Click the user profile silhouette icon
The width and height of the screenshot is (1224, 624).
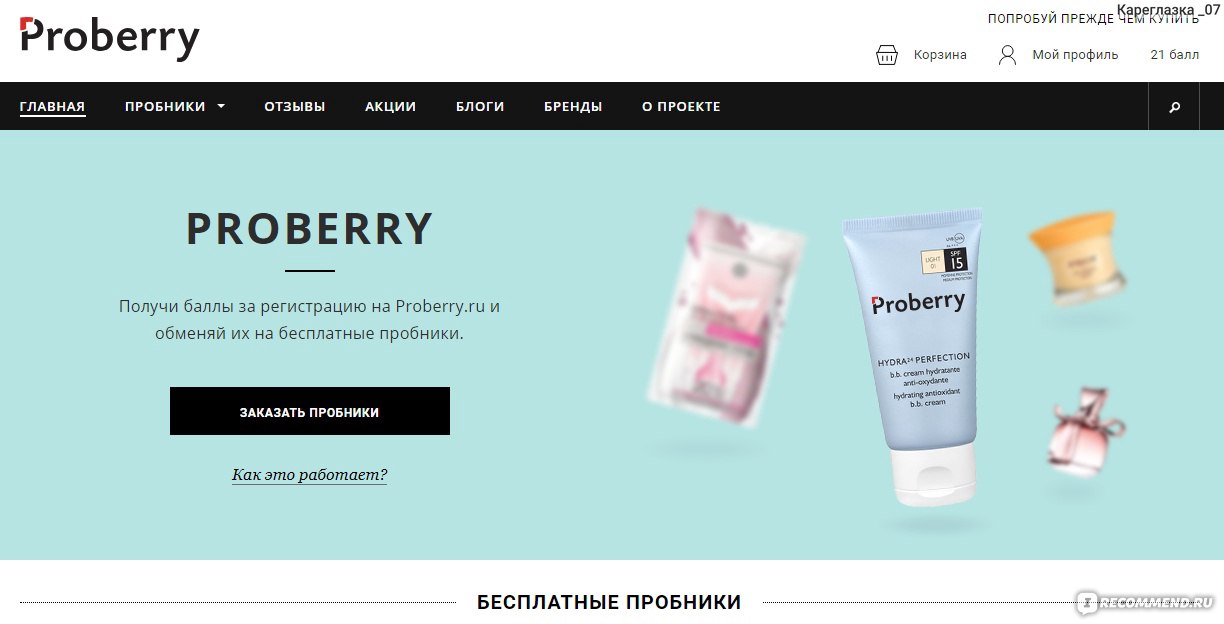click(1007, 55)
